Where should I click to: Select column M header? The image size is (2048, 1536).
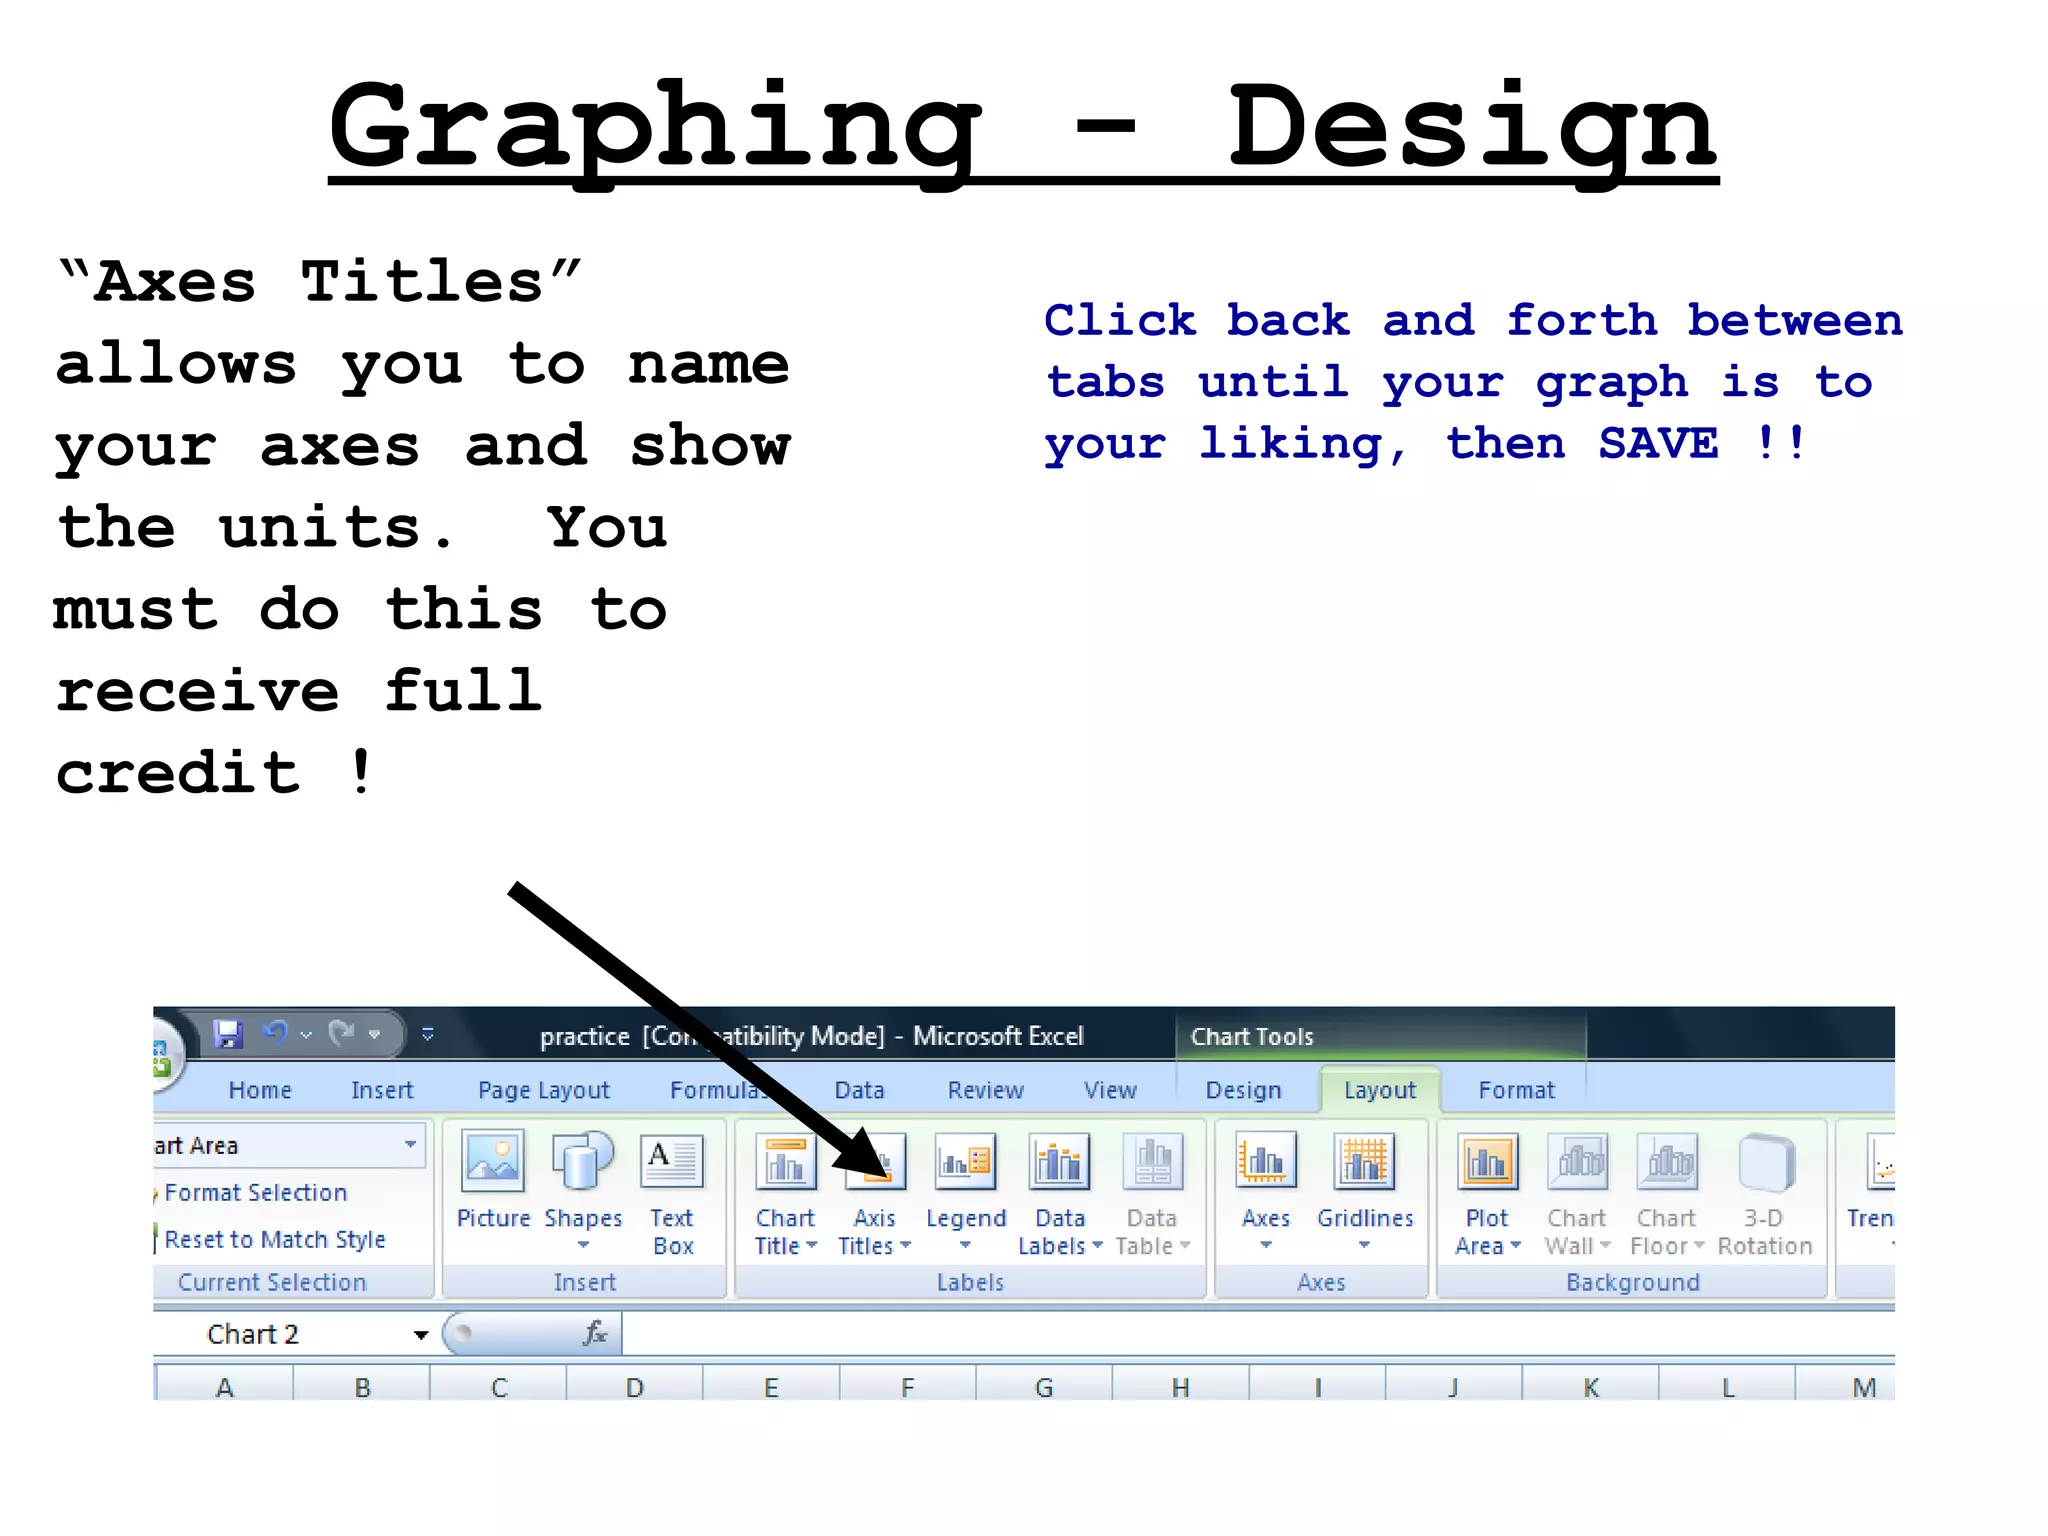(1846, 1387)
